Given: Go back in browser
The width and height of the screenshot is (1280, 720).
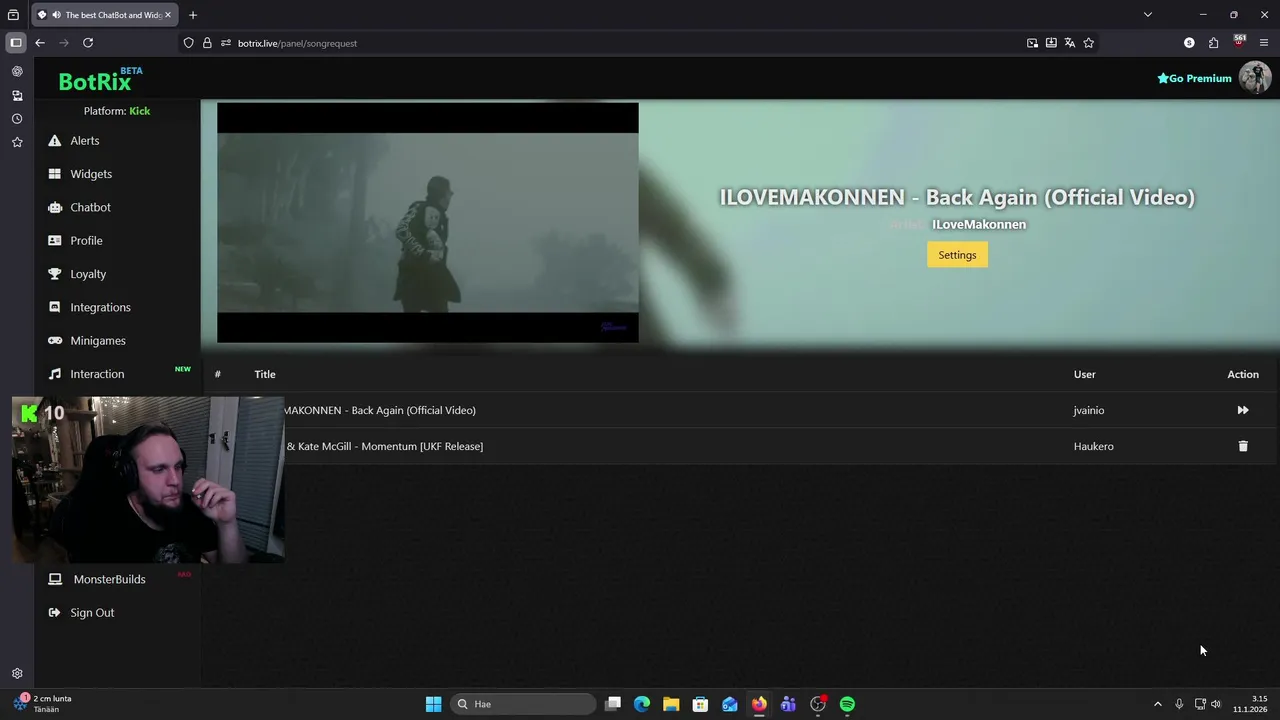Looking at the screenshot, I should [40, 43].
